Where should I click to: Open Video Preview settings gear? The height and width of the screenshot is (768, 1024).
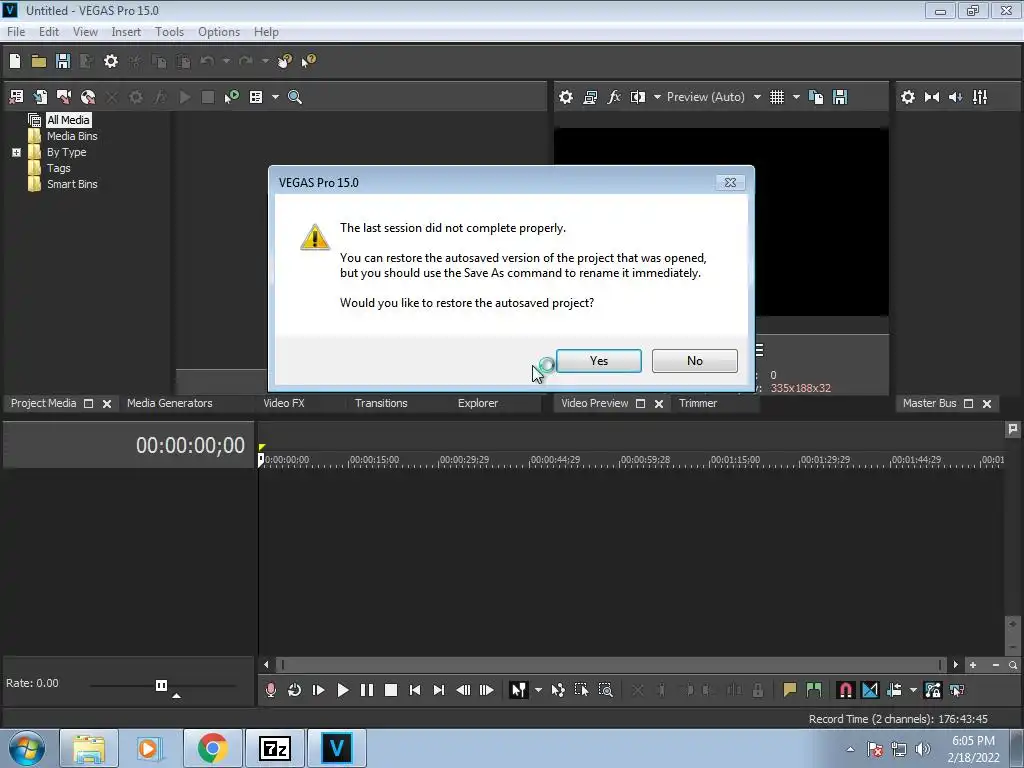(x=566, y=97)
